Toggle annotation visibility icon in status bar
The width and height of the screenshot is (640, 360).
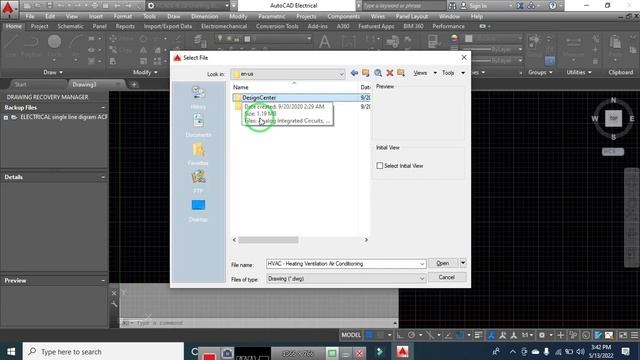pyautogui.click(x=503, y=335)
